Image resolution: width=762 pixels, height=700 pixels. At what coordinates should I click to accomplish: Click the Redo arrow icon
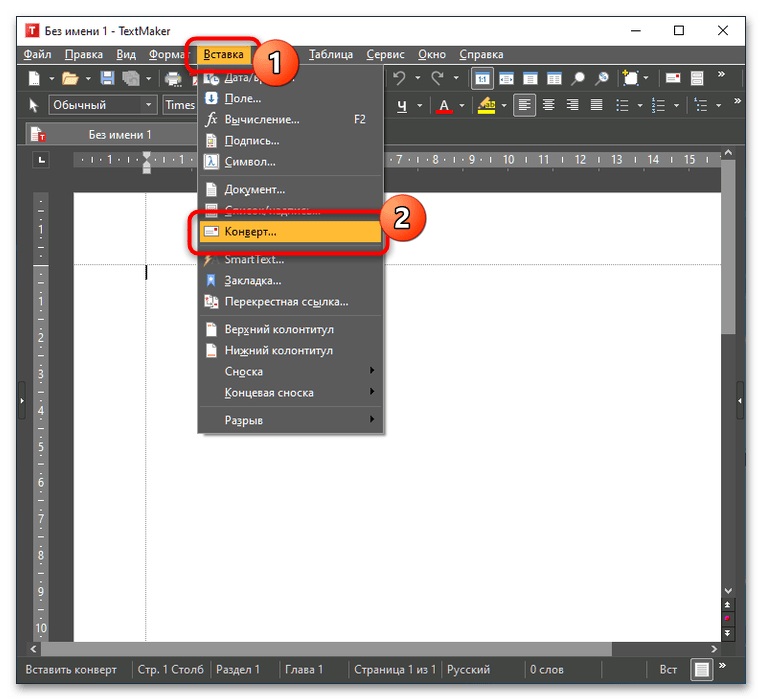(x=437, y=78)
